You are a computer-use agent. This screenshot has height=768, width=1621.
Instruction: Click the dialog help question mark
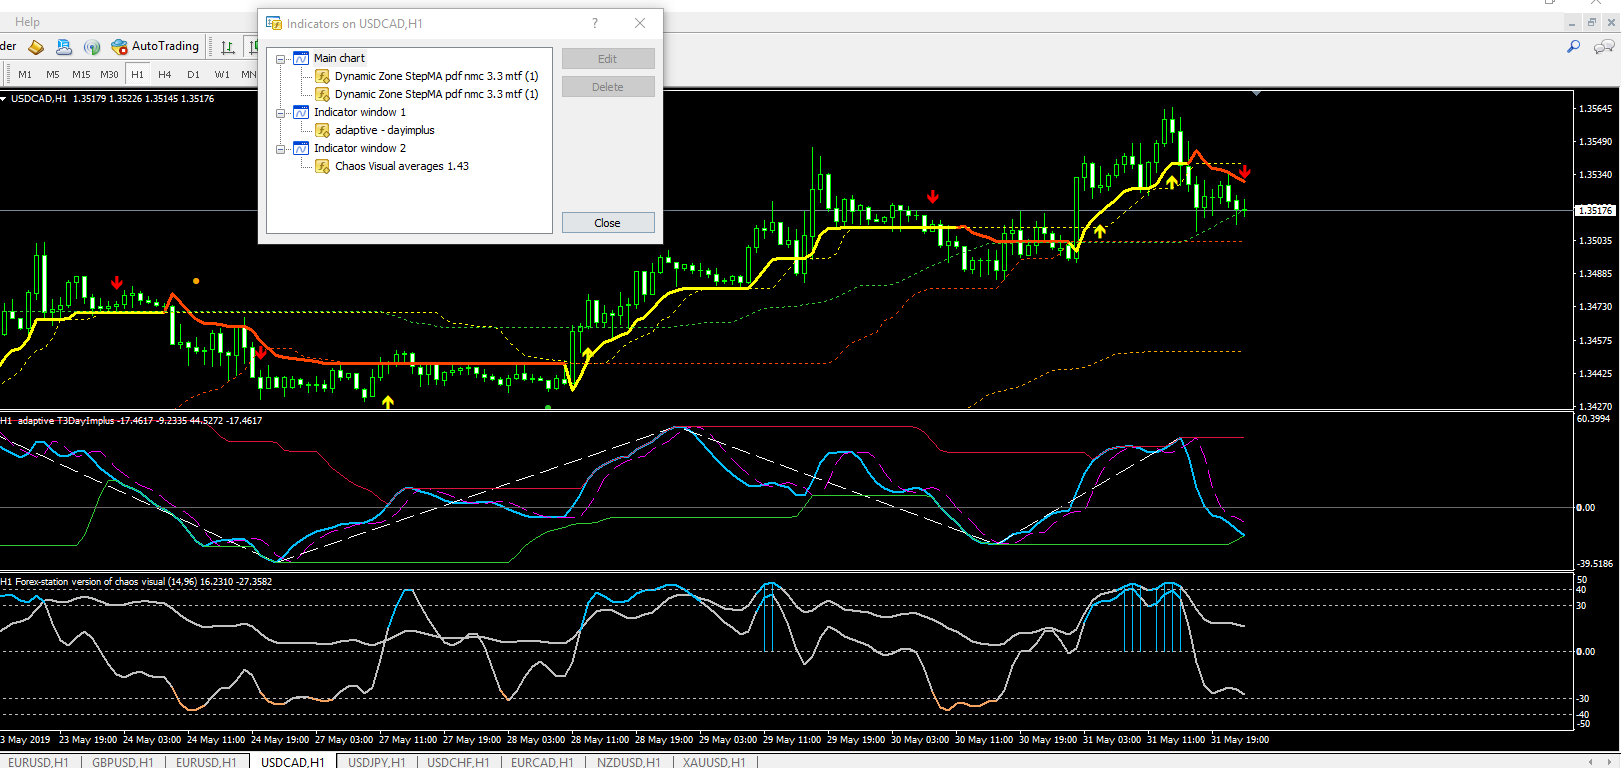(x=595, y=23)
